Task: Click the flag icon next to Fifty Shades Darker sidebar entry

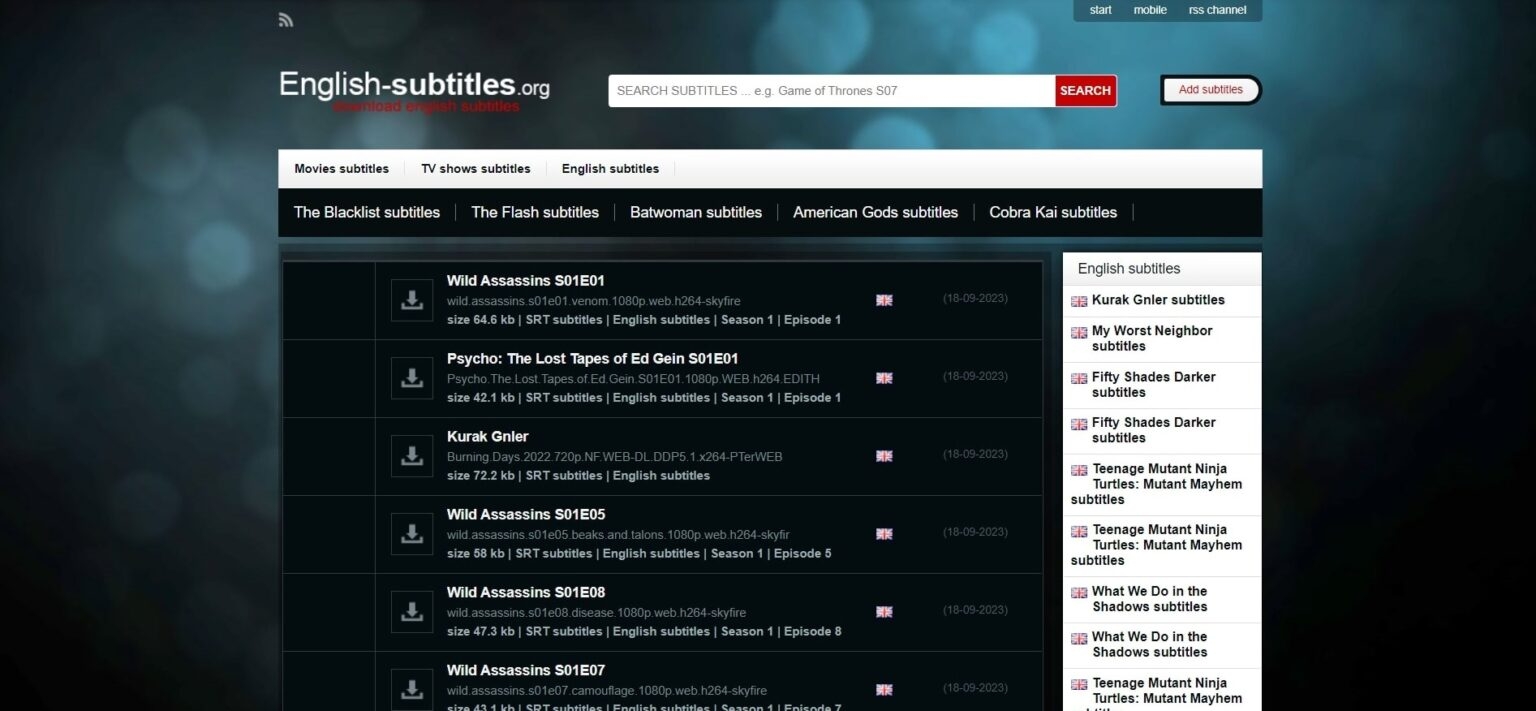Action: coord(1079,379)
